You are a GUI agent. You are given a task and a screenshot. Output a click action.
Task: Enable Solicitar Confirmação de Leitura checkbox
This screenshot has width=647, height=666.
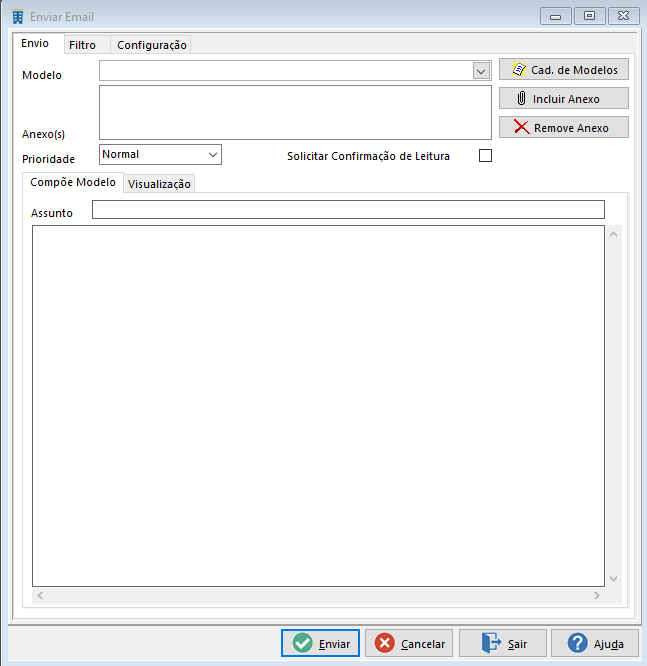(x=485, y=155)
